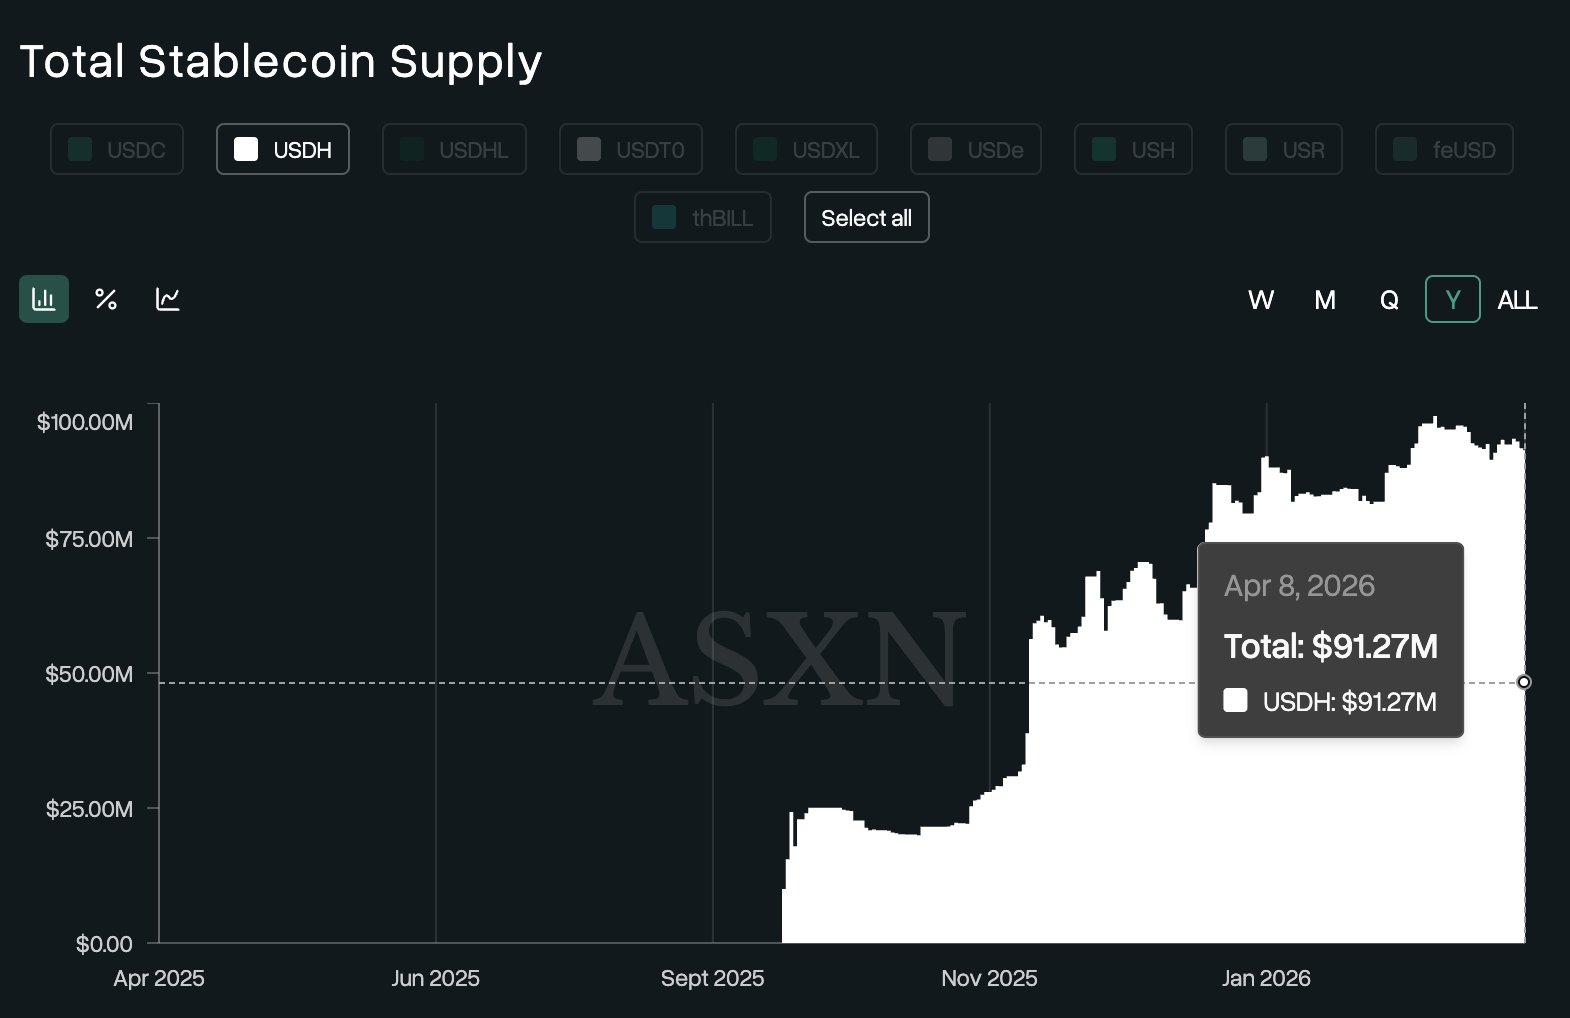Click the hovered data point marker
Viewport: 1570px width, 1018px height.
(x=1524, y=682)
